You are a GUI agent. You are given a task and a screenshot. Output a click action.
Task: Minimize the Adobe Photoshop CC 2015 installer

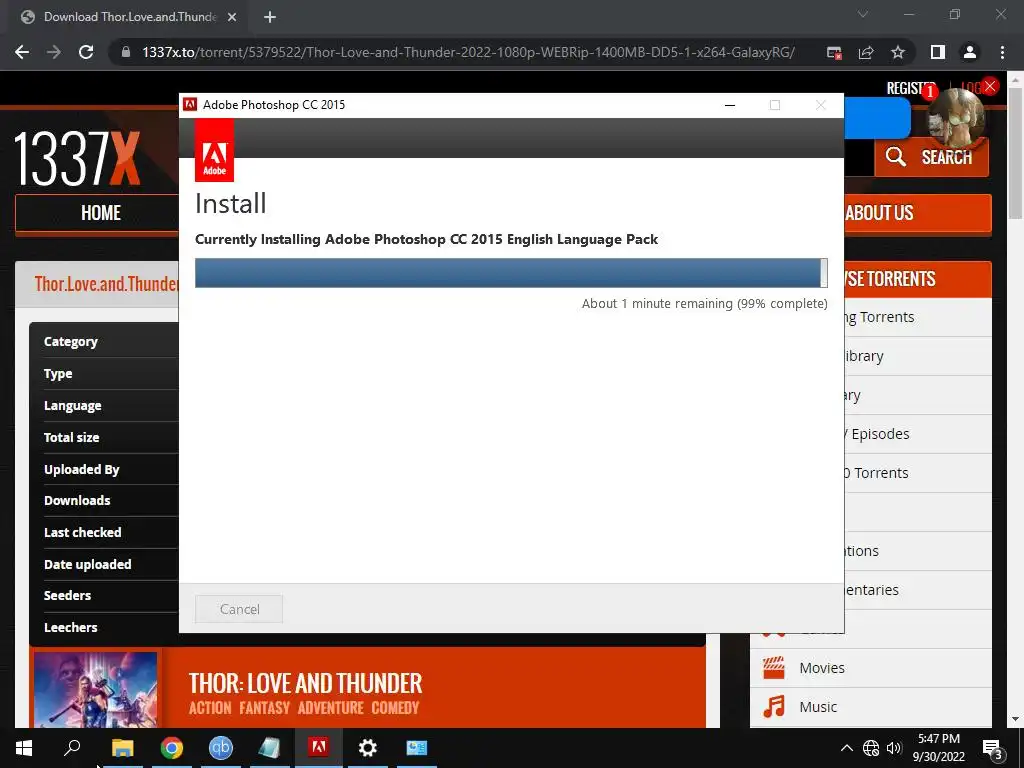click(x=730, y=105)
